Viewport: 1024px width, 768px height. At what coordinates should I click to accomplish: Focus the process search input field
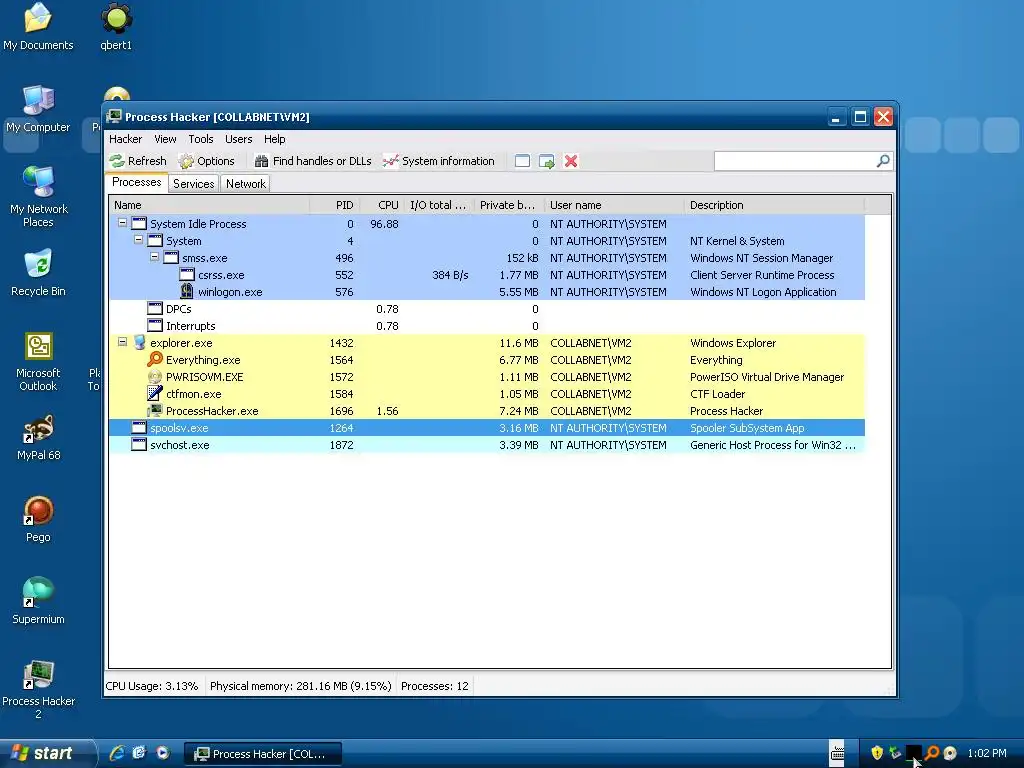click(795, 161)
